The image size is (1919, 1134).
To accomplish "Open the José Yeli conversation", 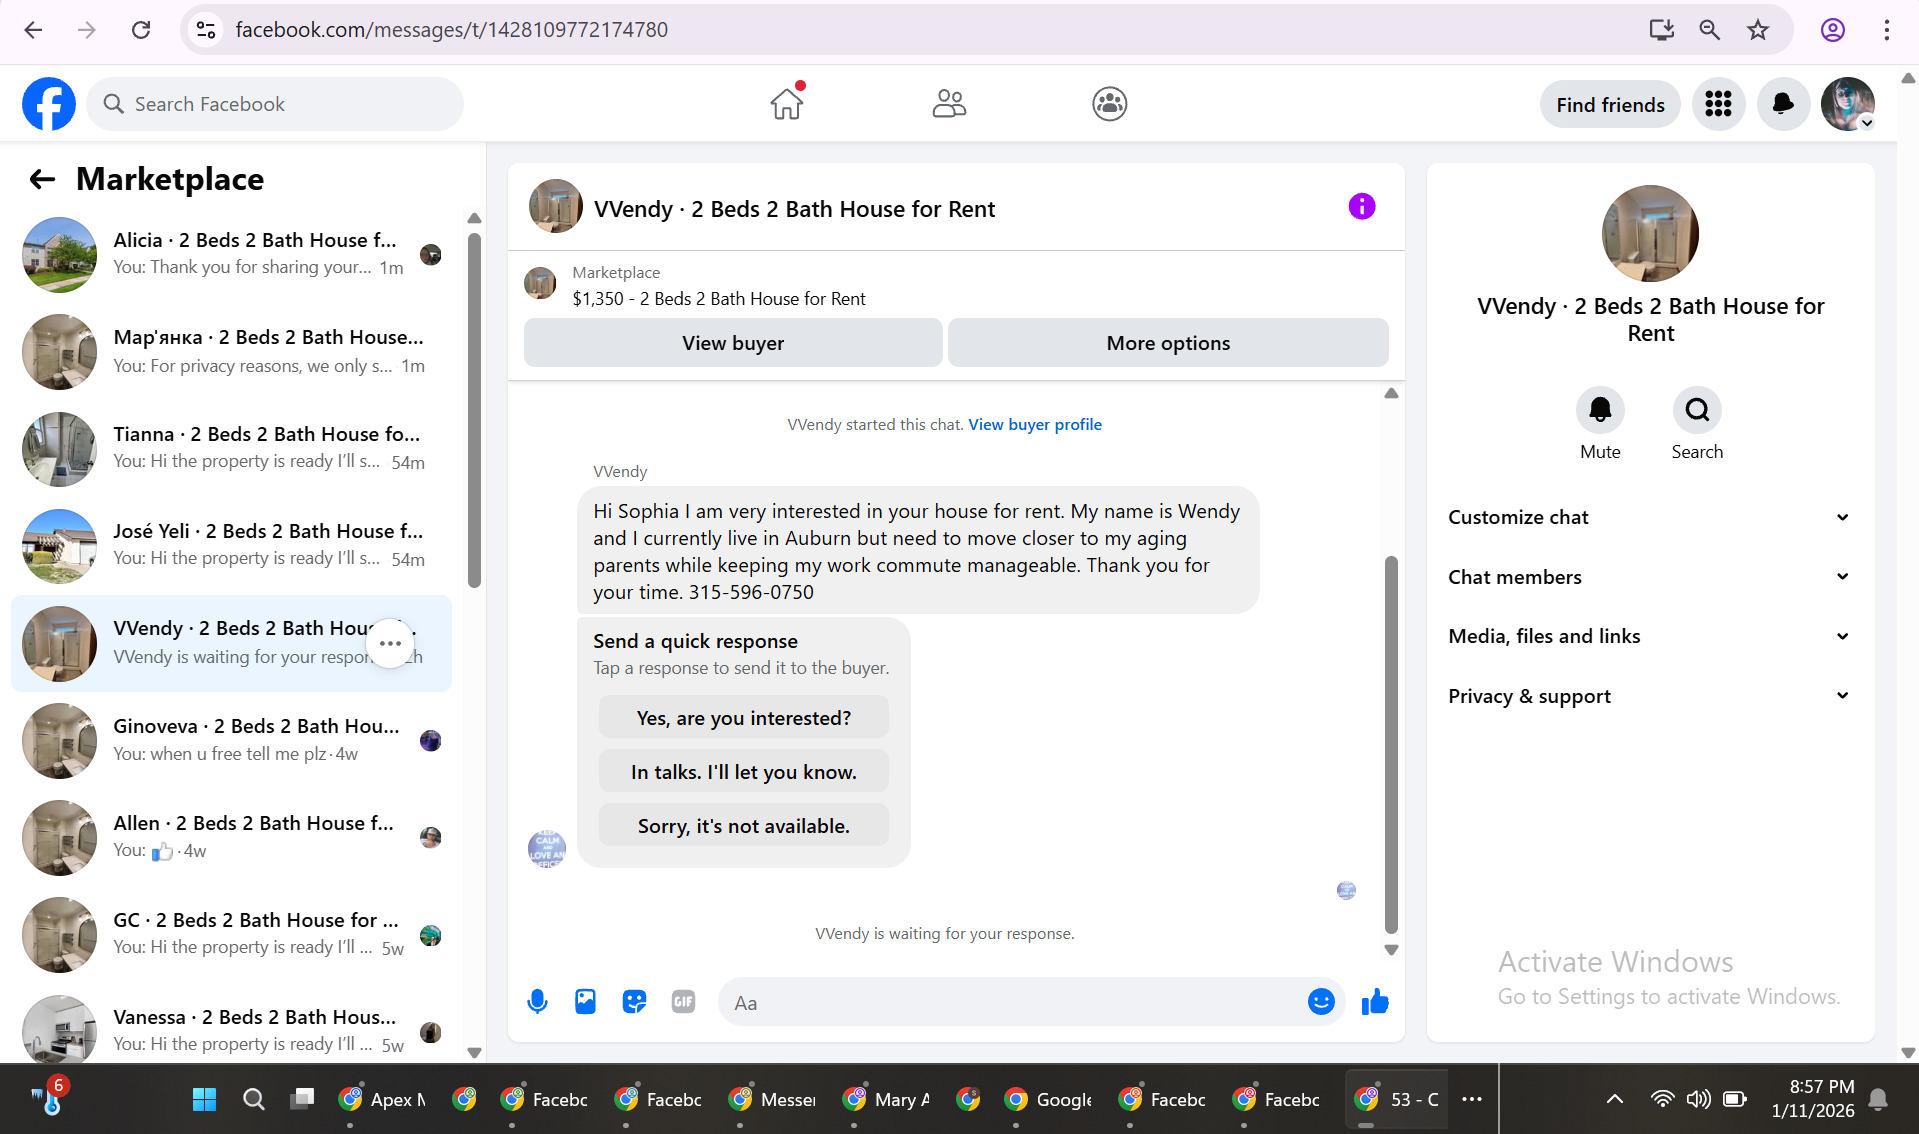I will (232, 545).
